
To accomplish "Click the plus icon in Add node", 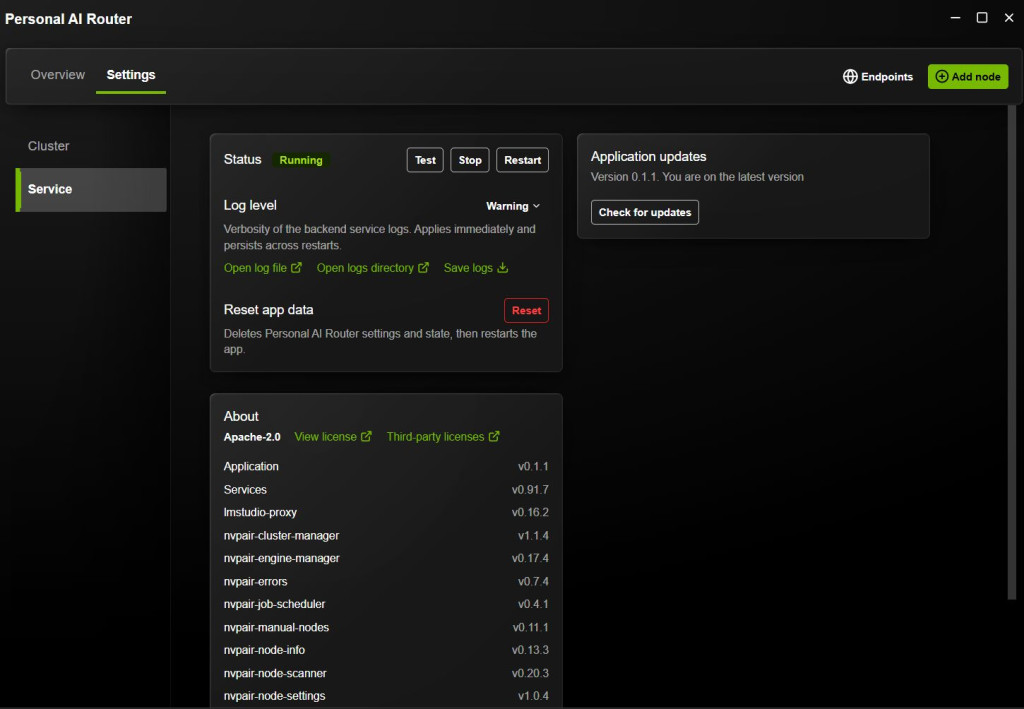I will click(941, 76).
